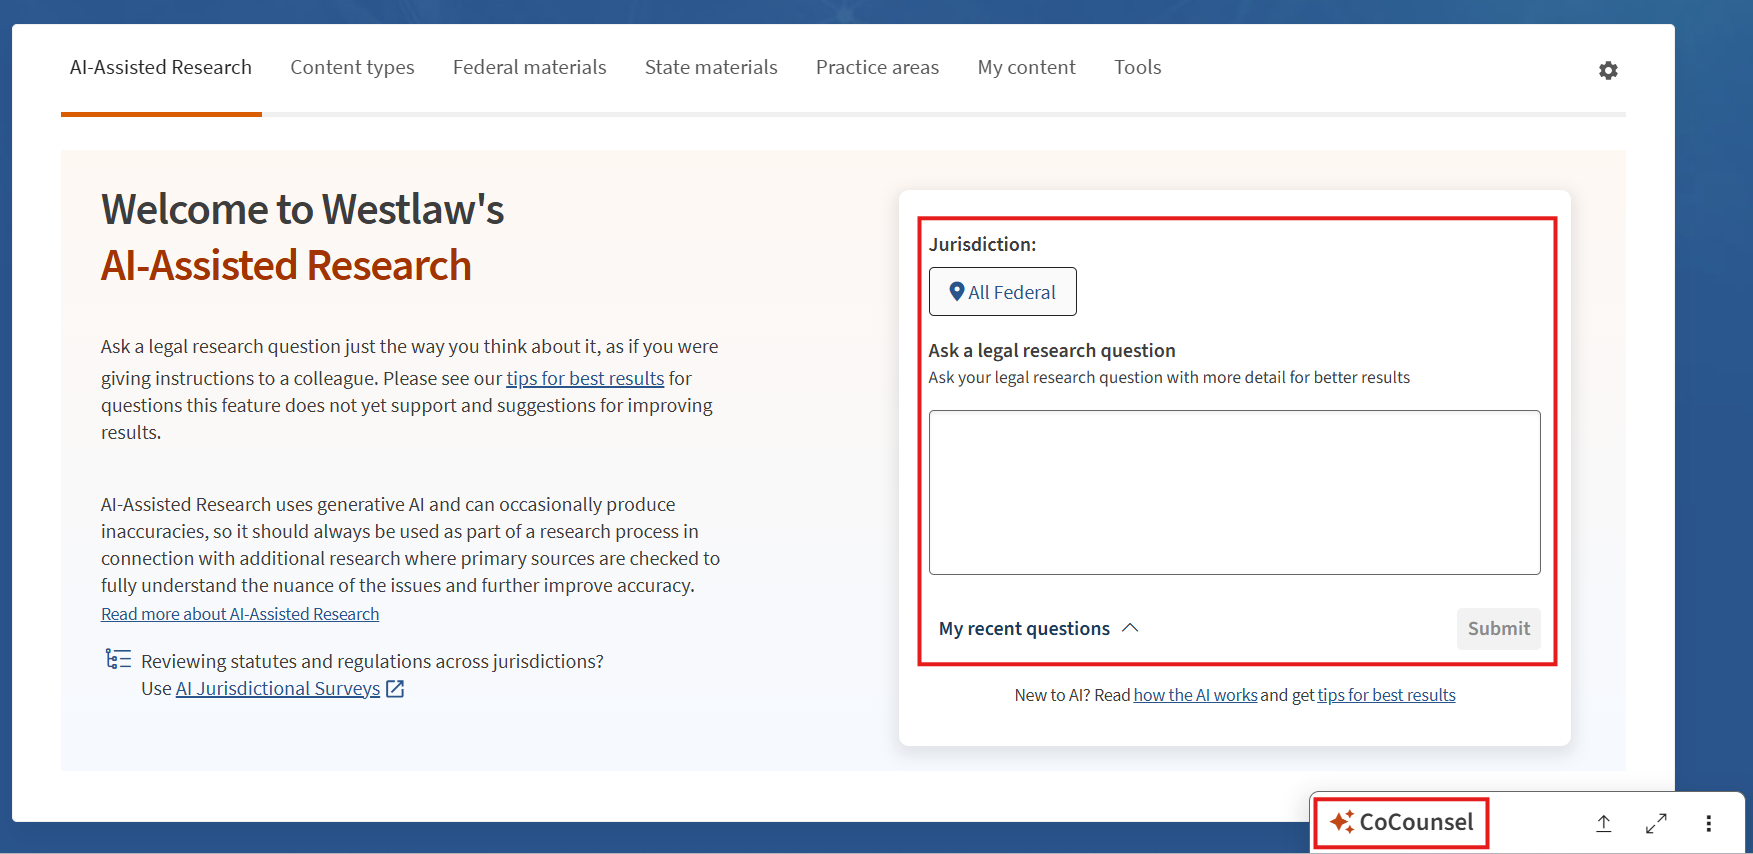
Task: Collapse the My recent questions chevron
Action: click(1130, 628)
